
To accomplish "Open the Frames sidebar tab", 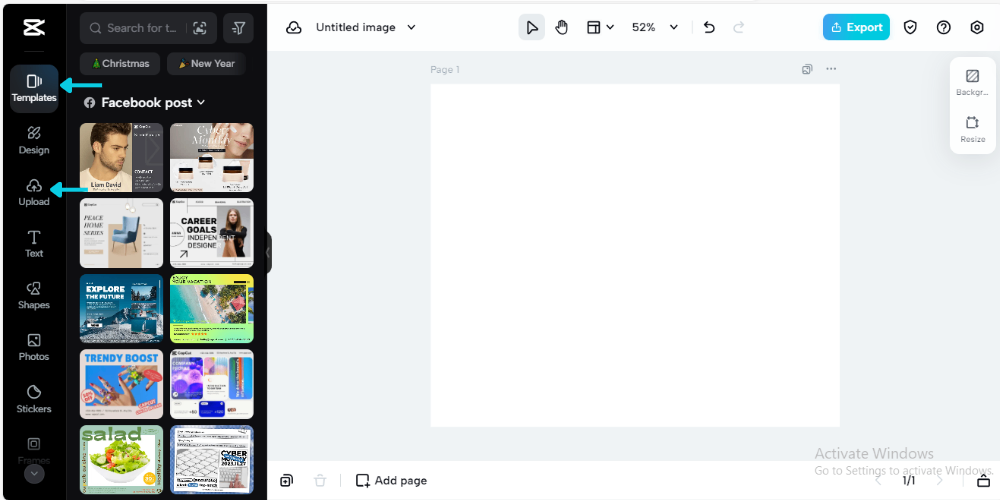I will point(34,450).
